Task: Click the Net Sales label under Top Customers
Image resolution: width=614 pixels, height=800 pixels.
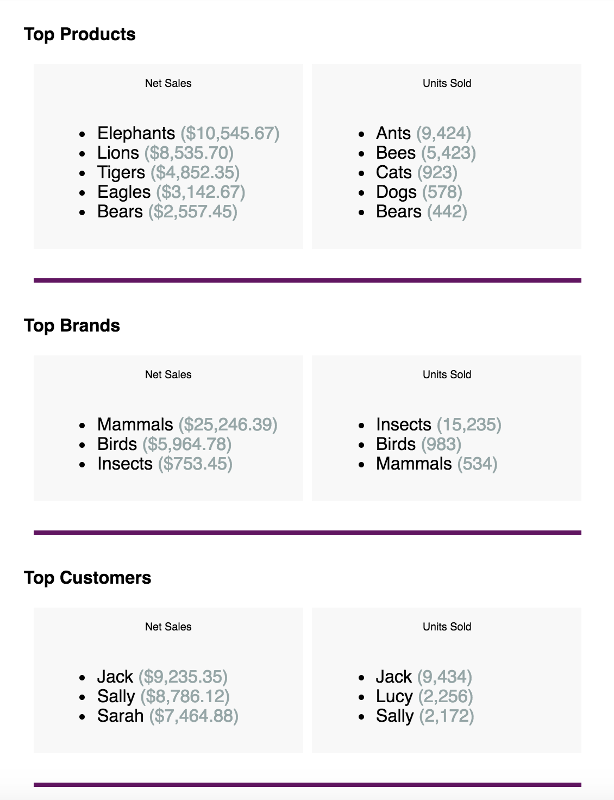Action: coord(168,627)
